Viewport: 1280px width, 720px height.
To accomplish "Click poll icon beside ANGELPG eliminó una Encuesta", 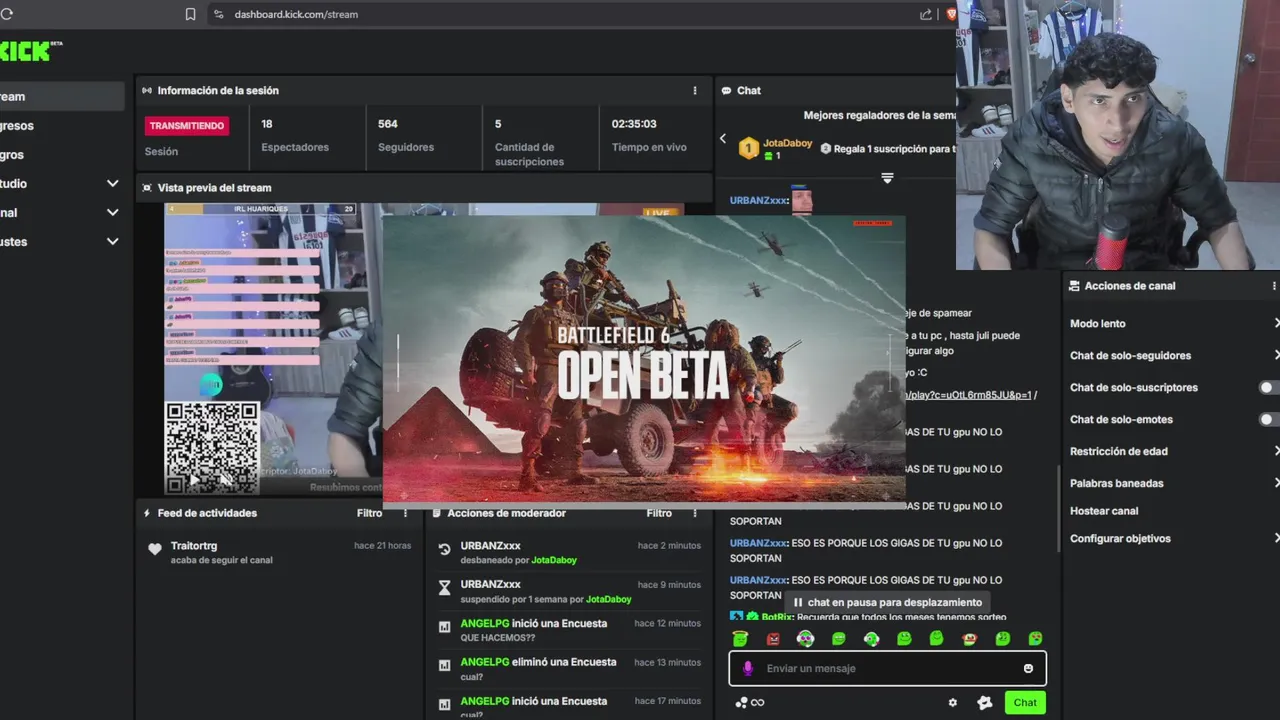I will pos(445,665).
